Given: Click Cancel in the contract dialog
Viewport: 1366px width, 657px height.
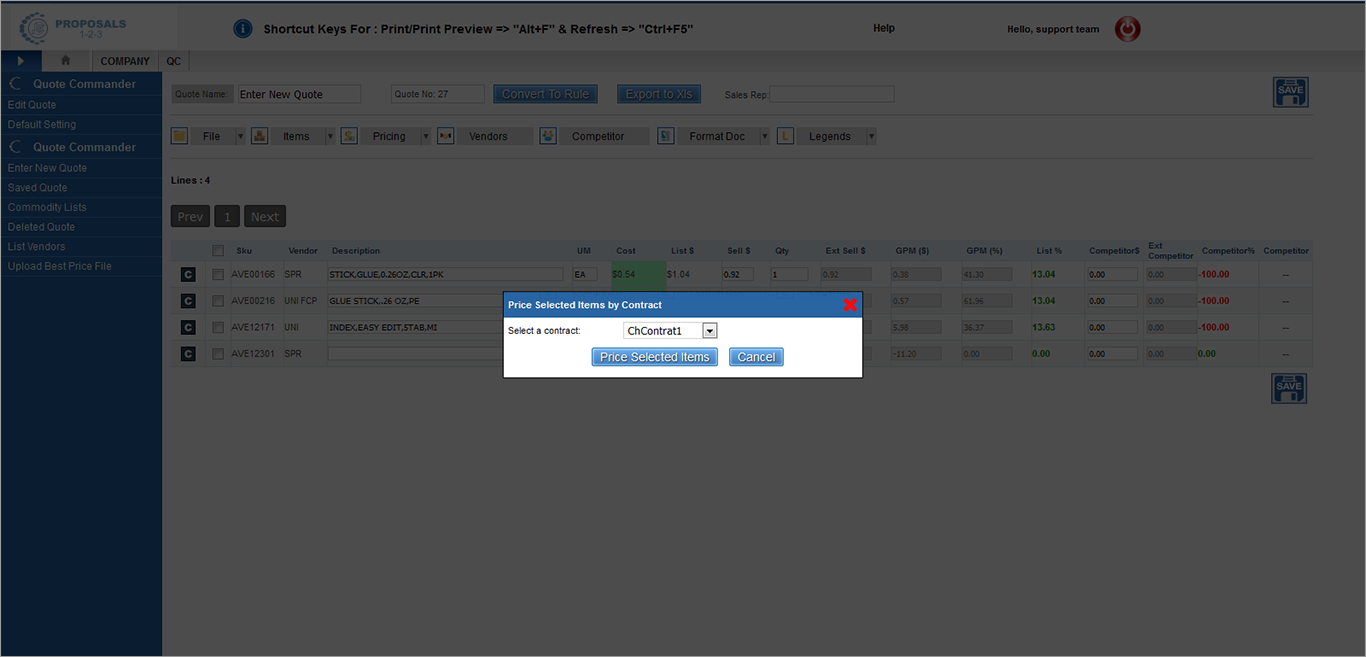Looking at the screenshot, I should (x=756, y=357).
